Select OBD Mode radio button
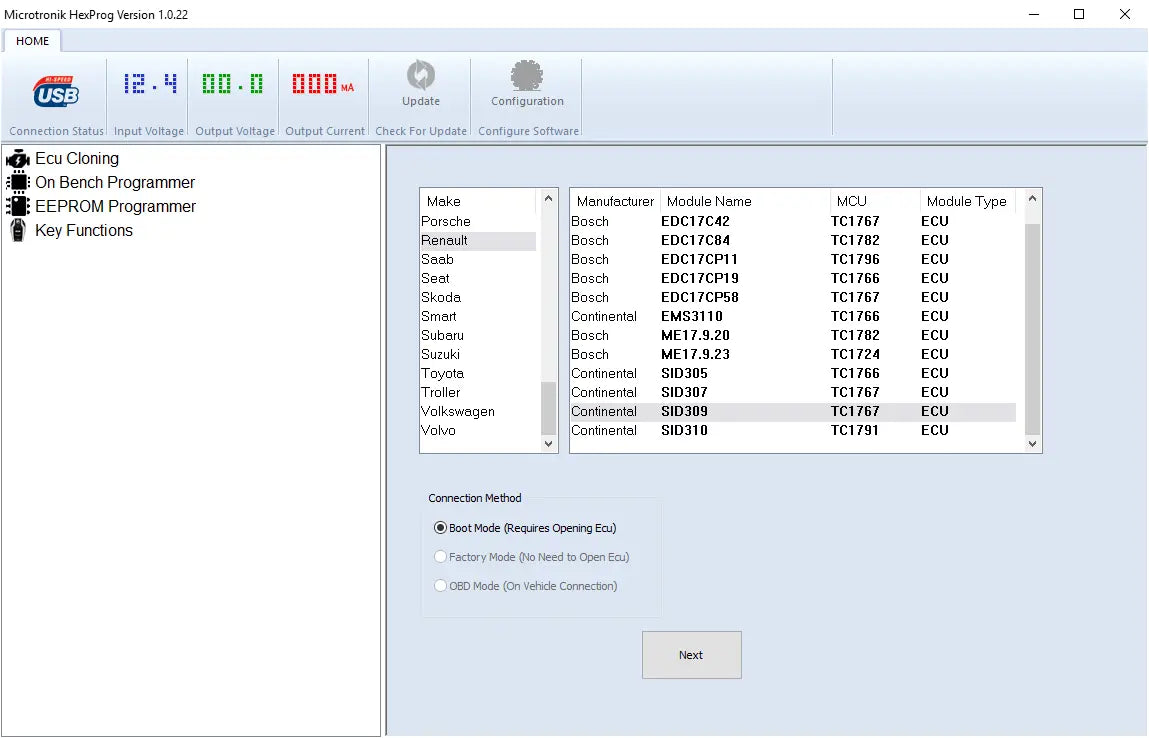 [x=441, y=586]
